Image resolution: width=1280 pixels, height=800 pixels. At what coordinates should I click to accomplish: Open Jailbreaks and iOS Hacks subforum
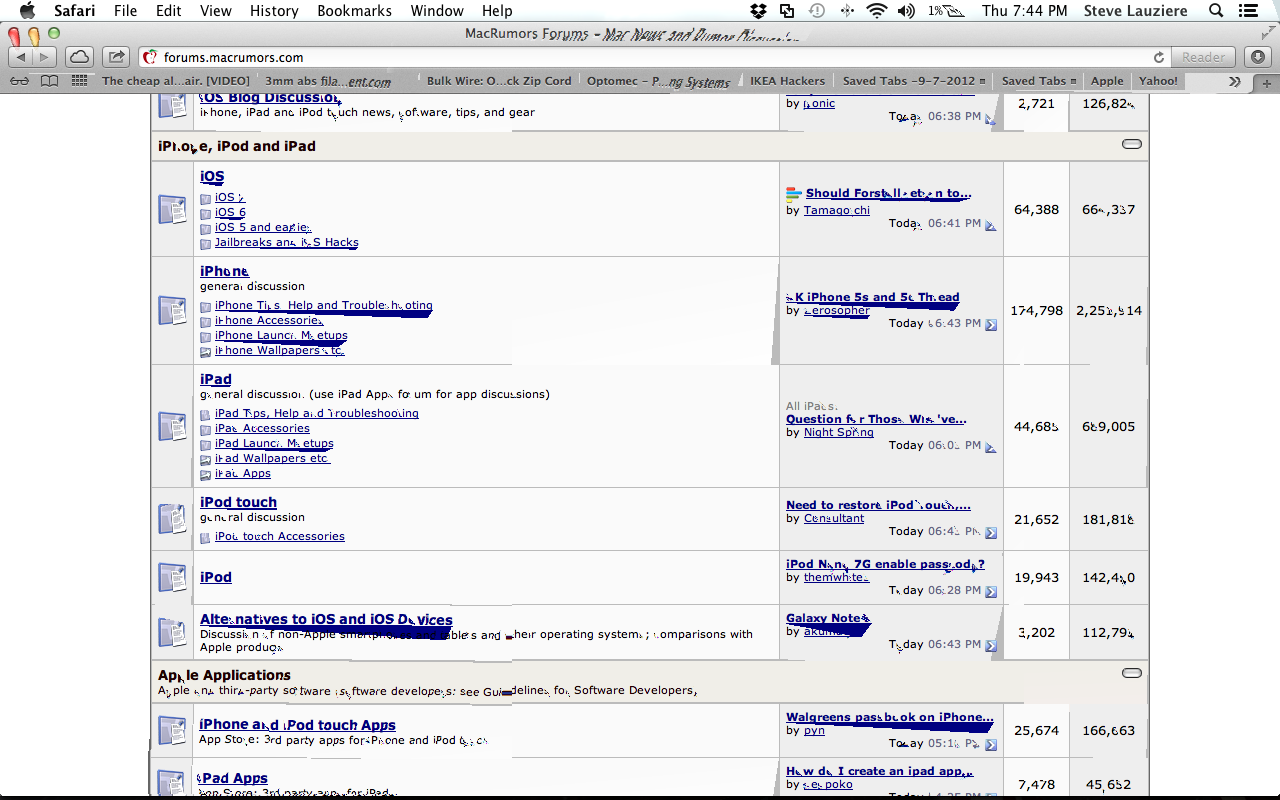[287, 242]
